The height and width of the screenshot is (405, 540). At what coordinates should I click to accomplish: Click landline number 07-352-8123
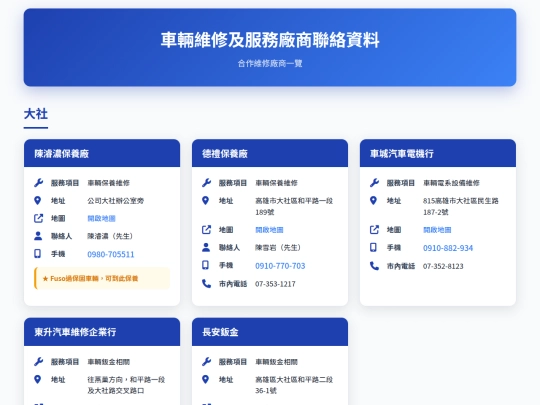coord(443,266)
